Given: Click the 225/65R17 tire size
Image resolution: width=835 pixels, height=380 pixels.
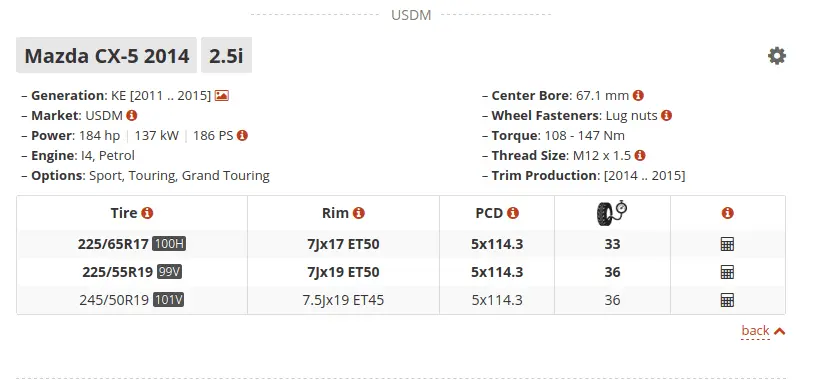Looking at the screenshot, I should tap(113, 244).
